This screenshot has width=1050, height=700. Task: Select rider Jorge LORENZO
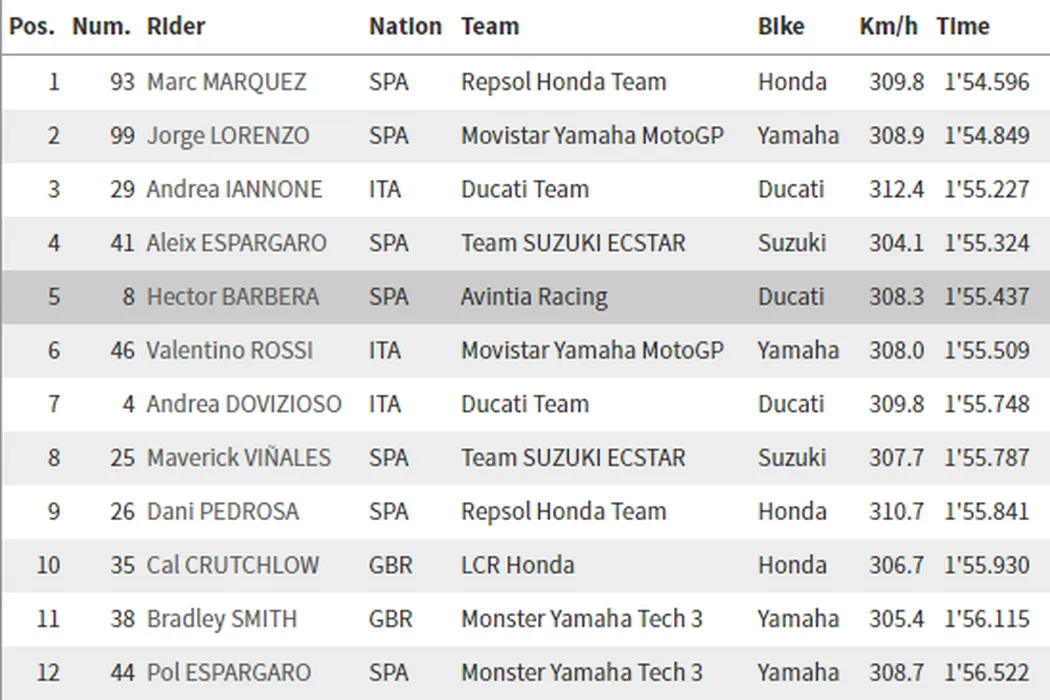tap(228, 136)
